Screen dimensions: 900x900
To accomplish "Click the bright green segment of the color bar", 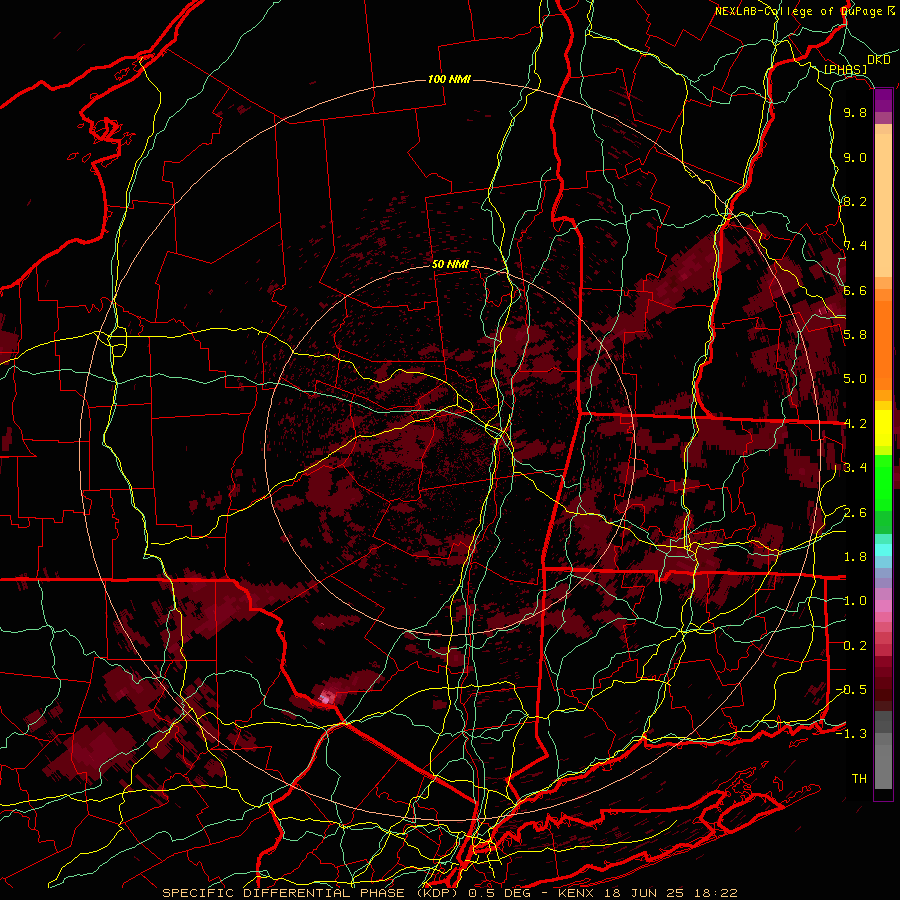I will (x=883, y=483).
